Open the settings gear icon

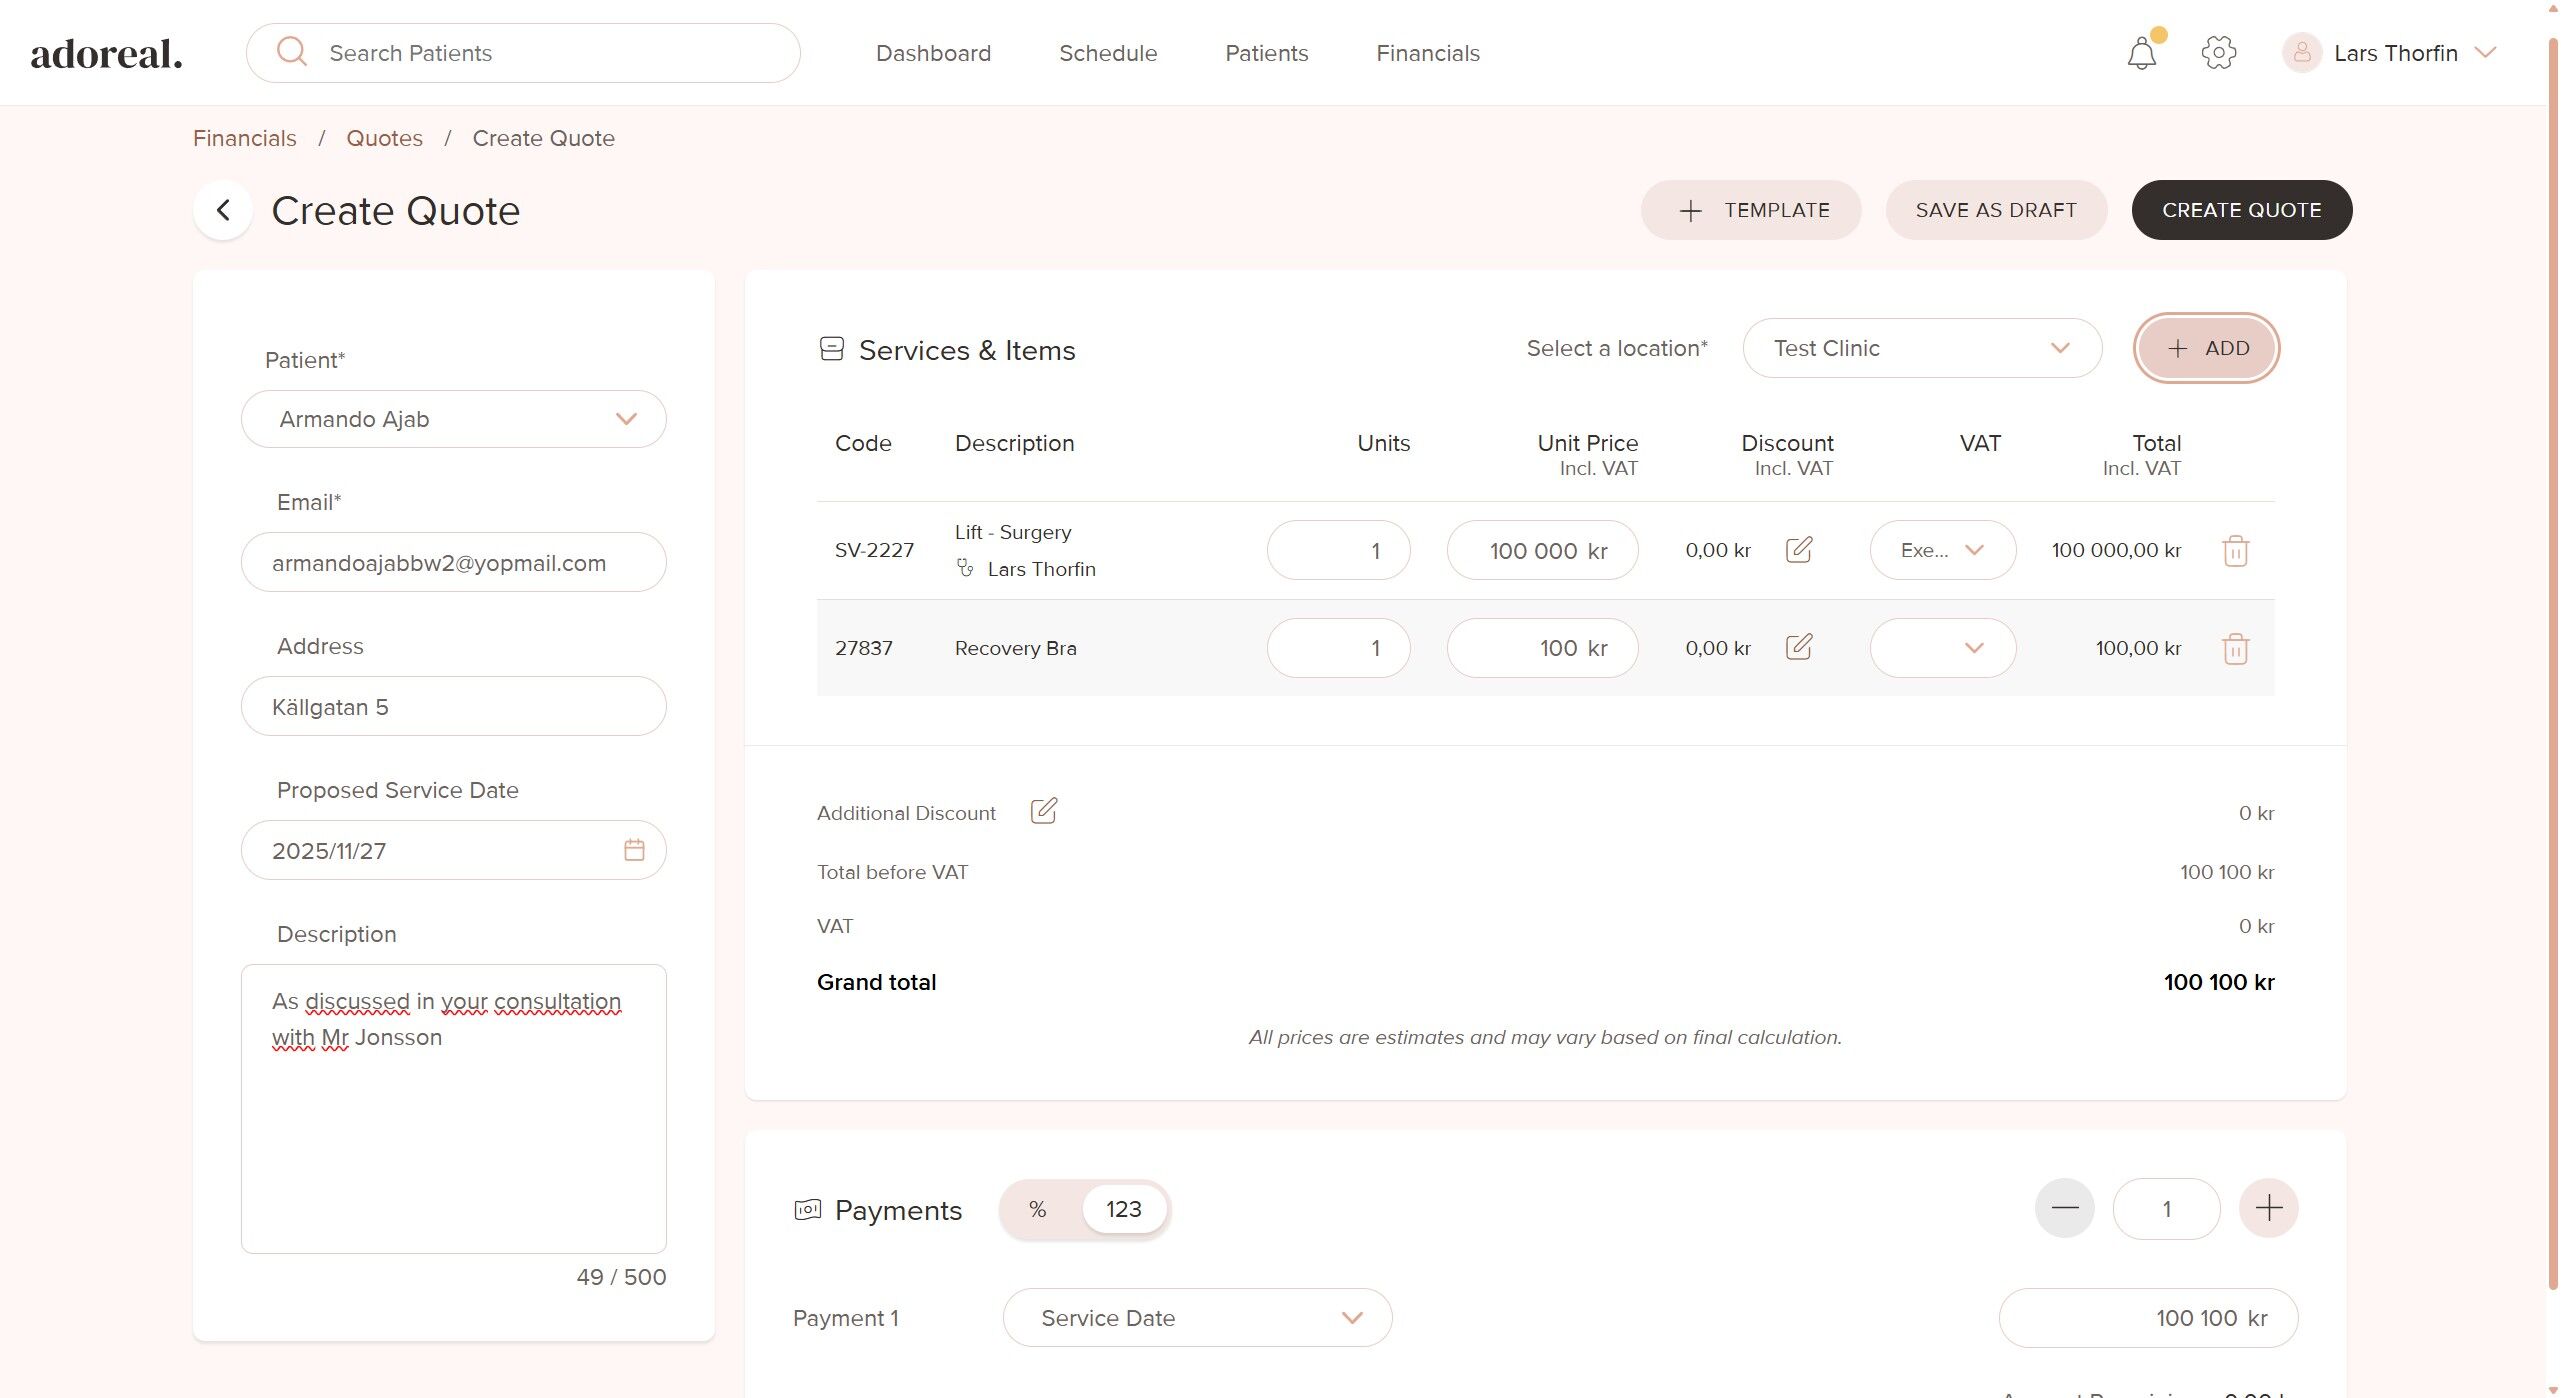(x=2218, y=53)
